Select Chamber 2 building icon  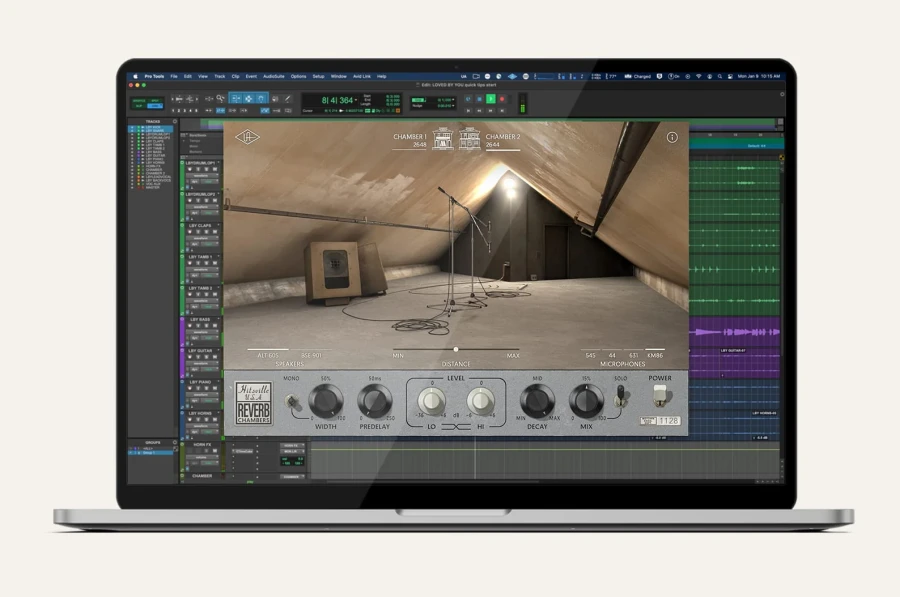pos(470,138)
